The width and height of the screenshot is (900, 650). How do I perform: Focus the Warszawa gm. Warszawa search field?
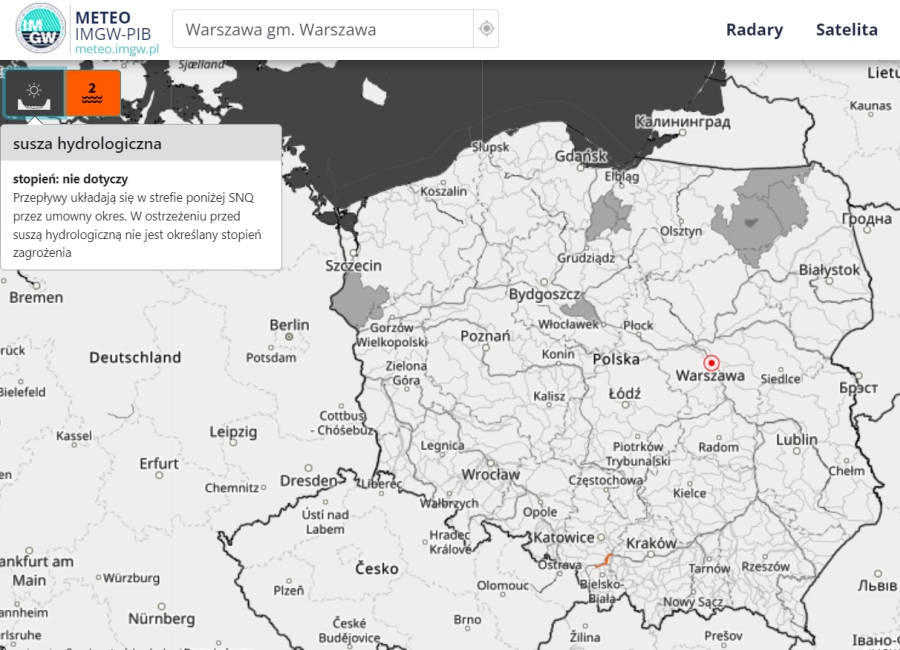(x=323, y=29)
